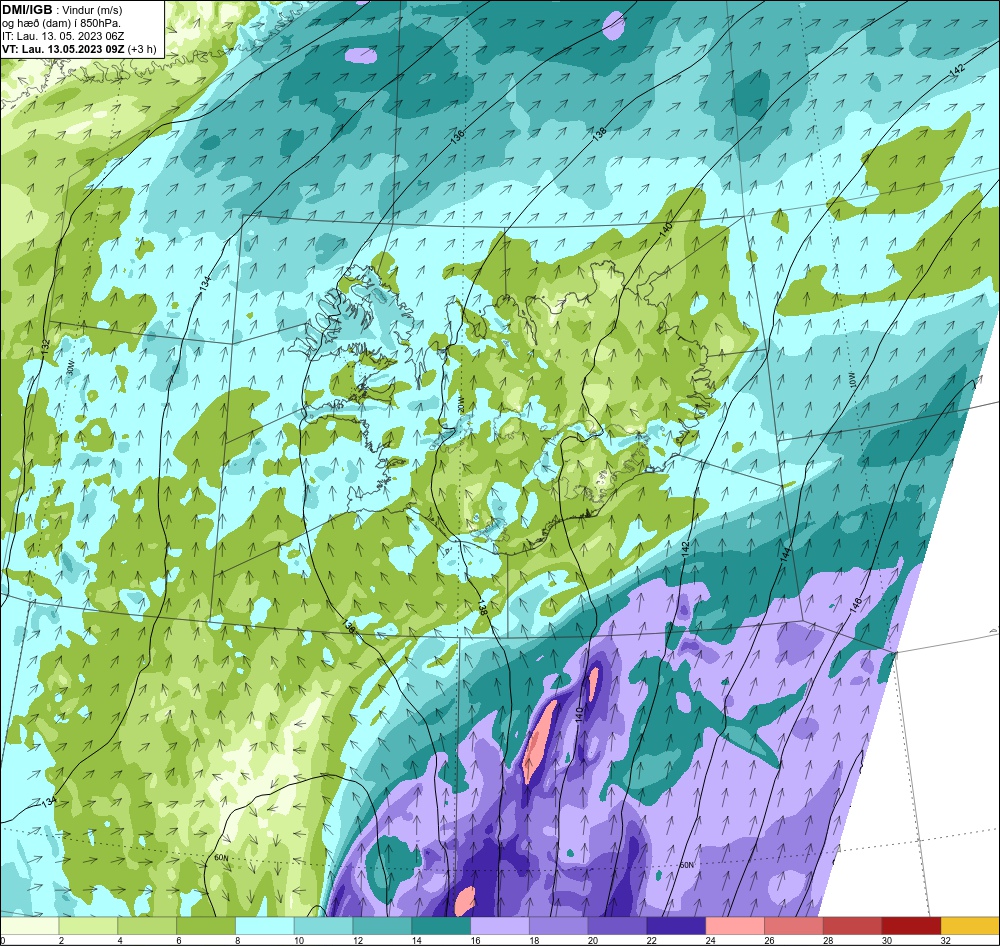Click the '146' height contour label

pos(856,606)
